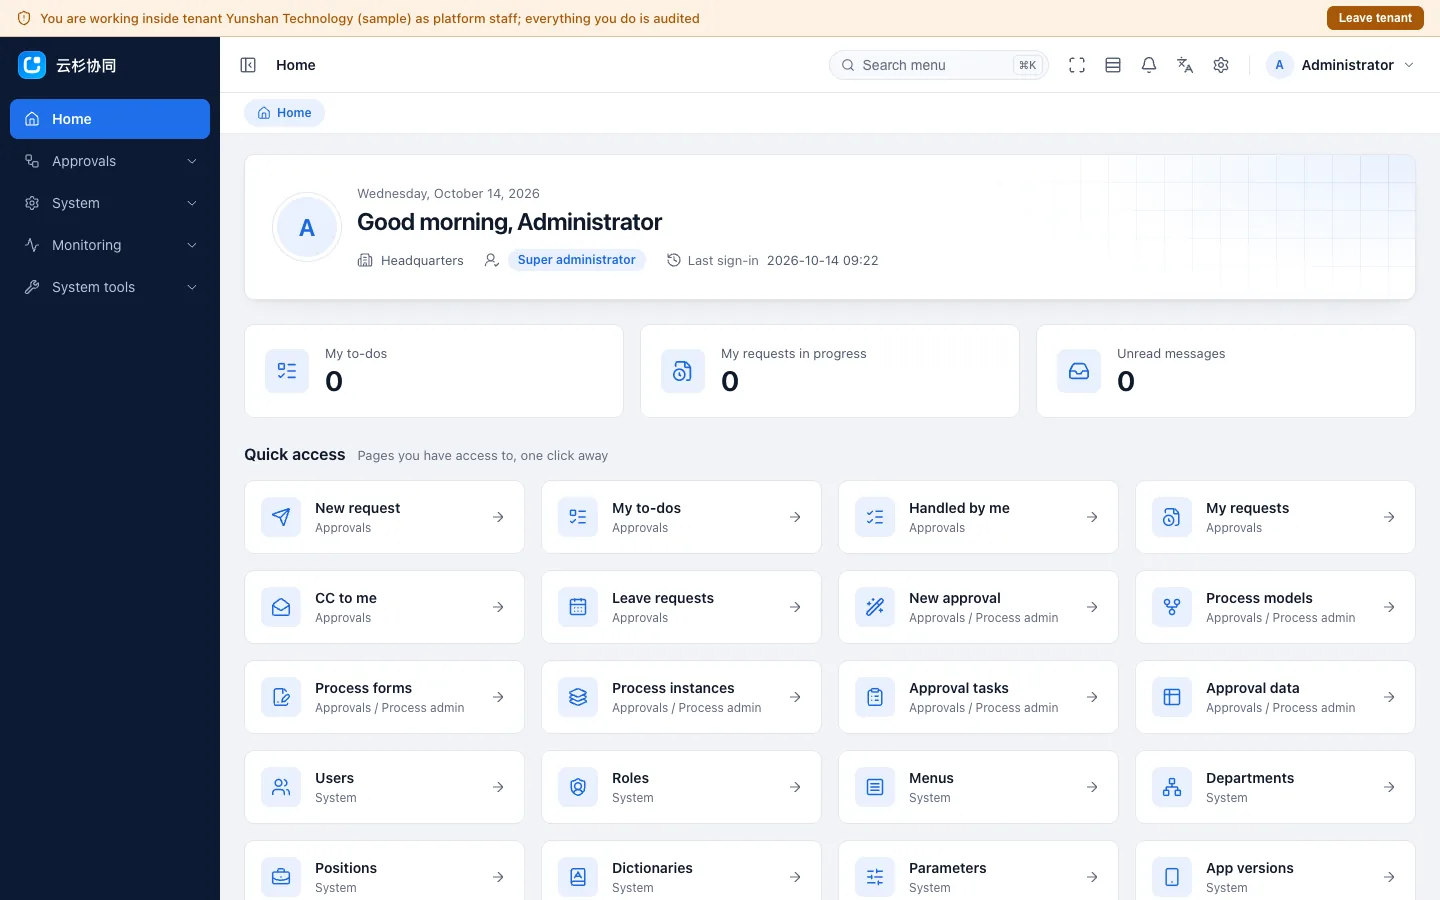Click the Unread messages inbox icon
The height and width of the screenshot is (900, 1440).
point(1079,371)
